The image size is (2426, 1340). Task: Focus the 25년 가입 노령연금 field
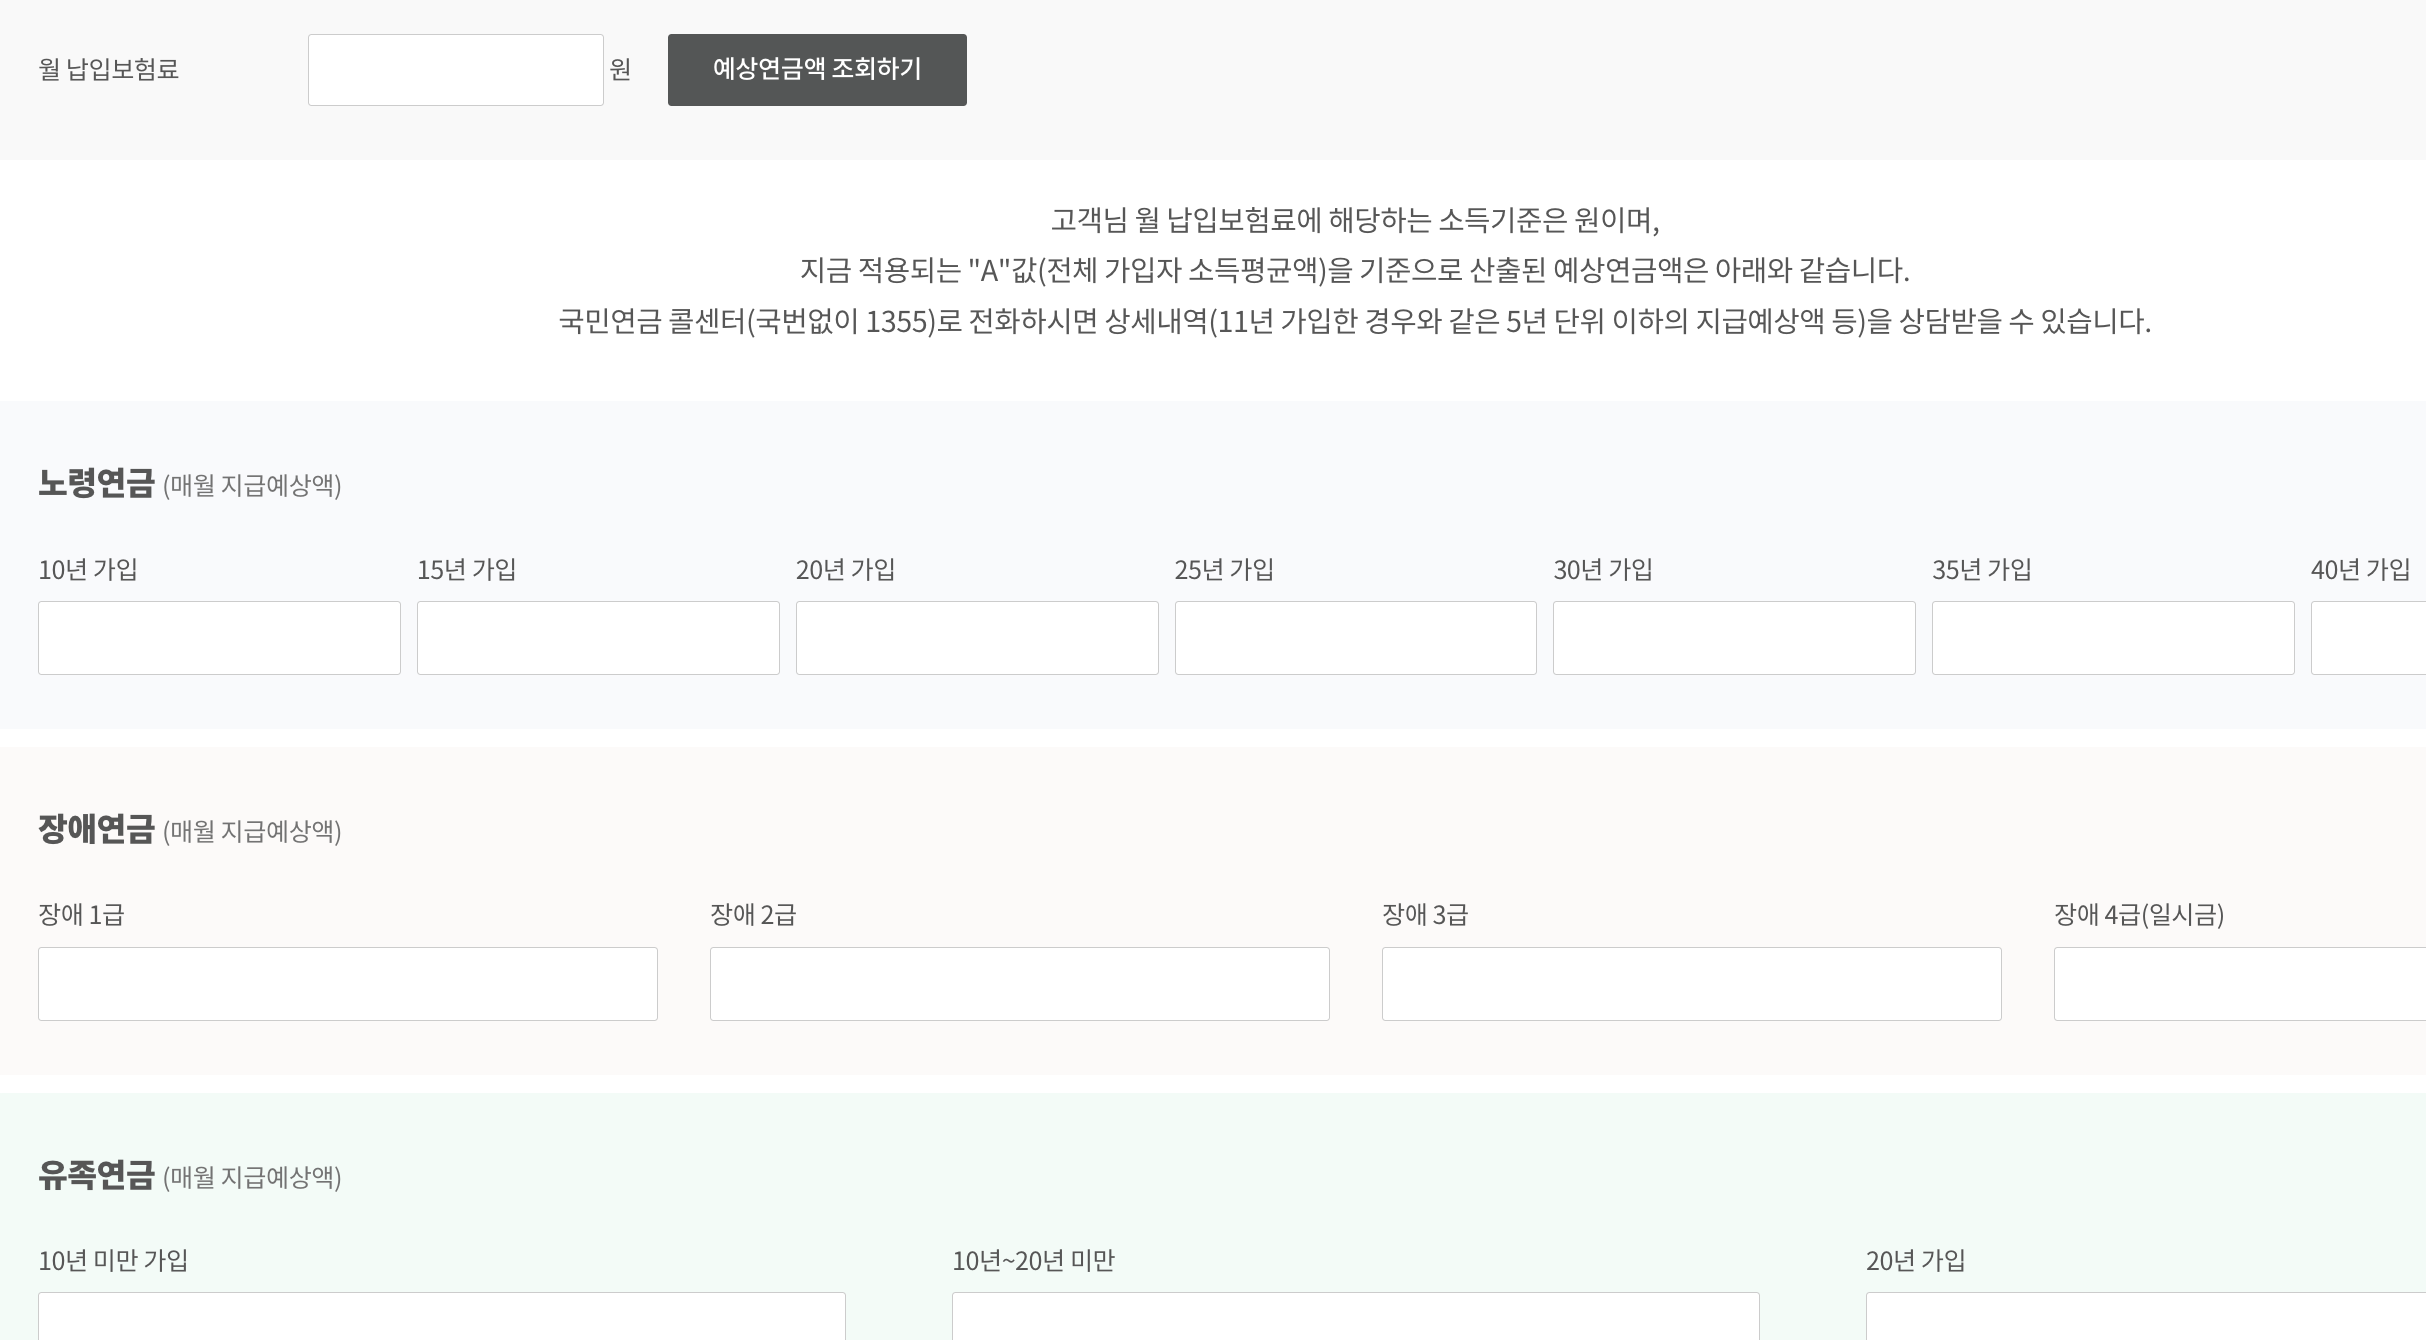1355,638
